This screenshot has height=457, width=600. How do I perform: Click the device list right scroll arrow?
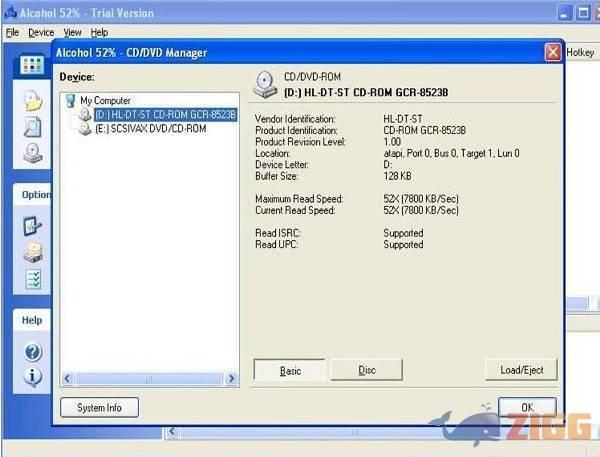(x=232, y=379)
